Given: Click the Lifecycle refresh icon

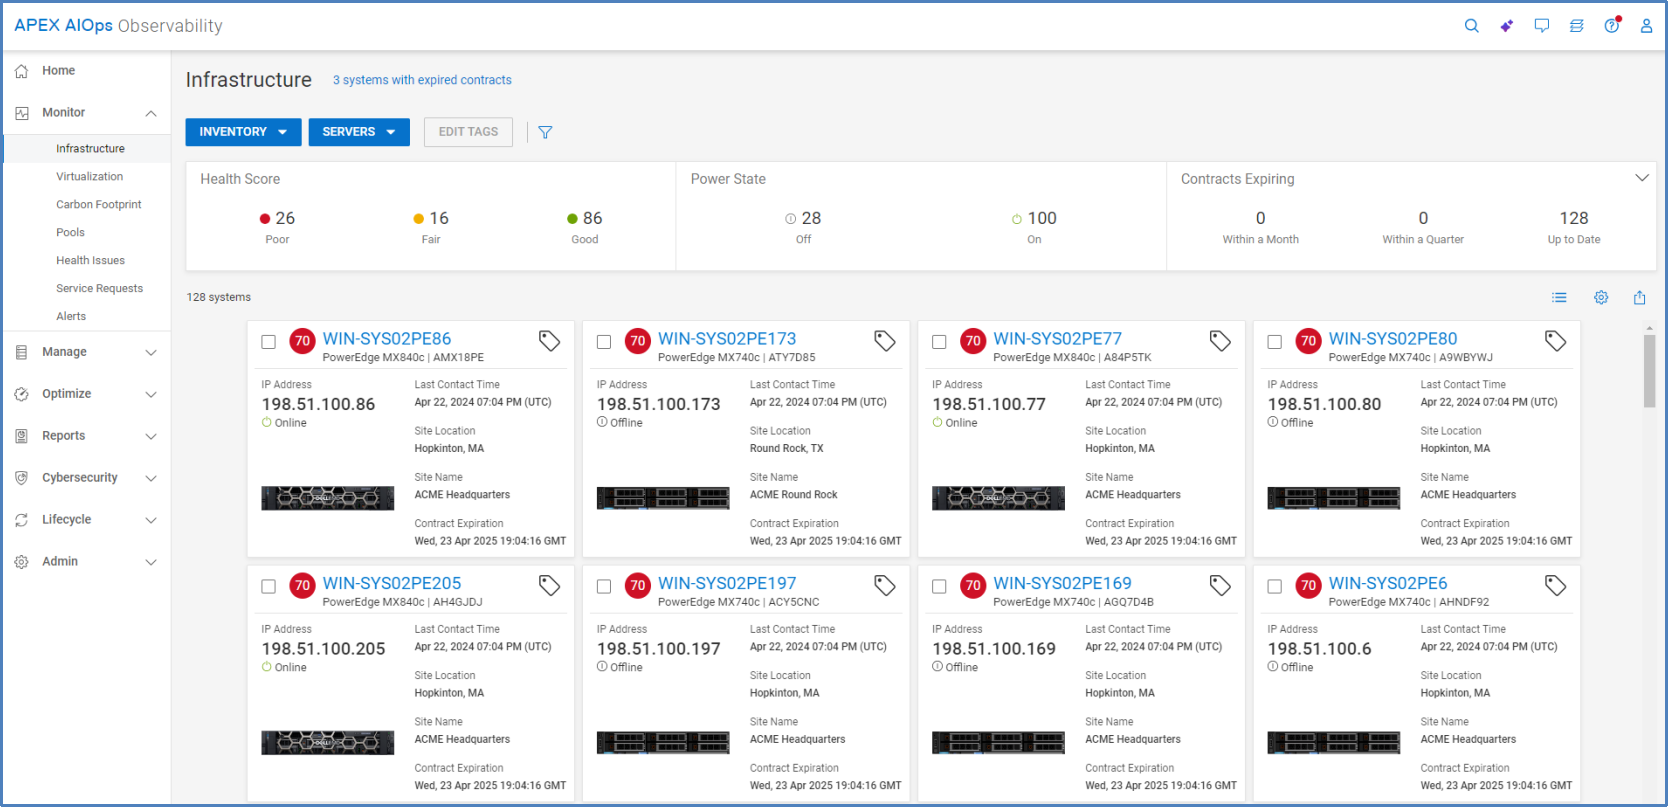Looking at the screenshot, I should coord(21,520).
